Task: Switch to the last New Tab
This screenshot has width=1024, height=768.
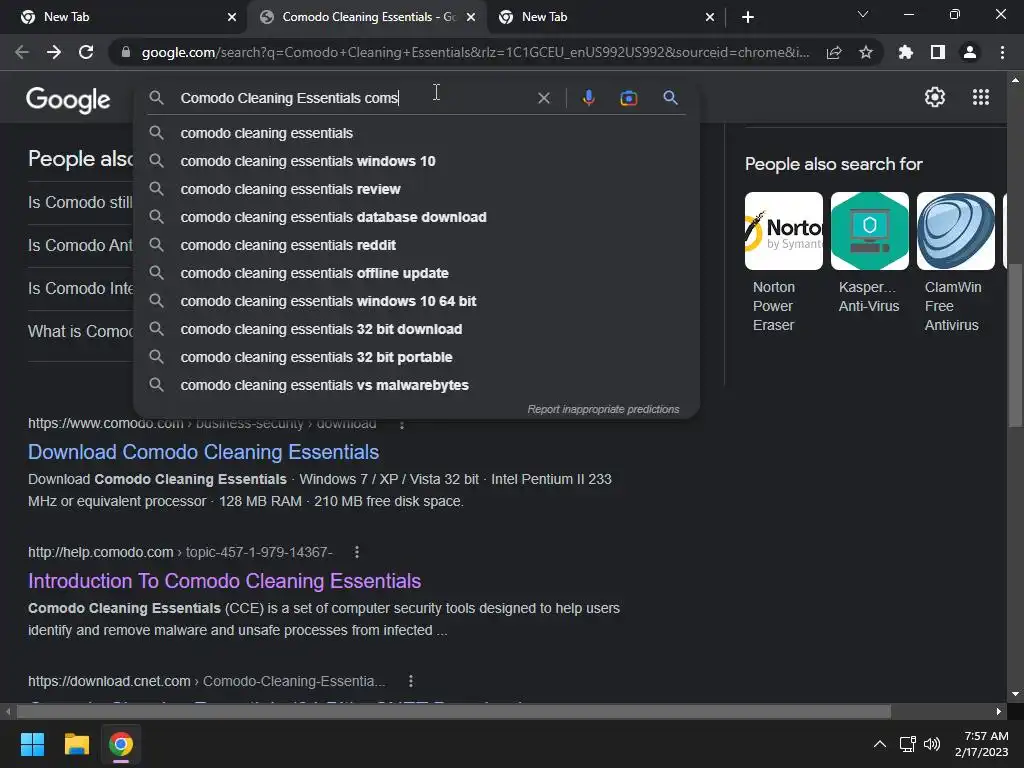Action: [x=607, y=17]
